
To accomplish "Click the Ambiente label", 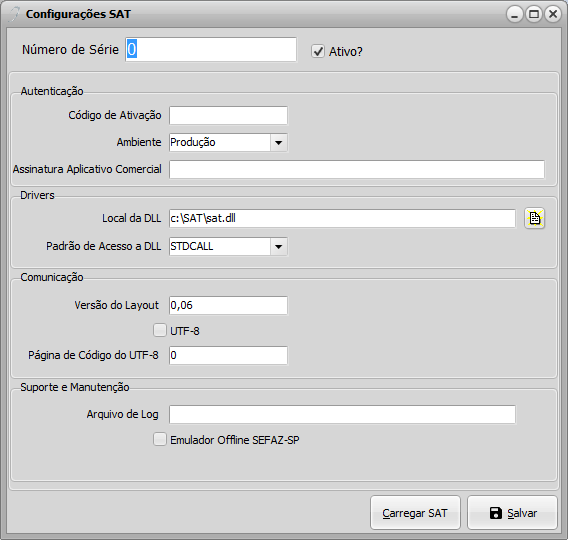I will (x=139, y=142).
